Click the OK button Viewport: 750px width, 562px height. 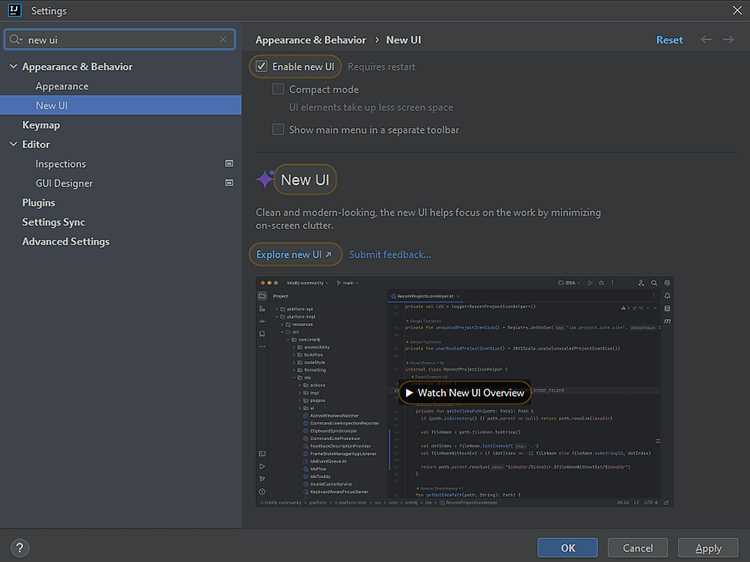point(567,548)
